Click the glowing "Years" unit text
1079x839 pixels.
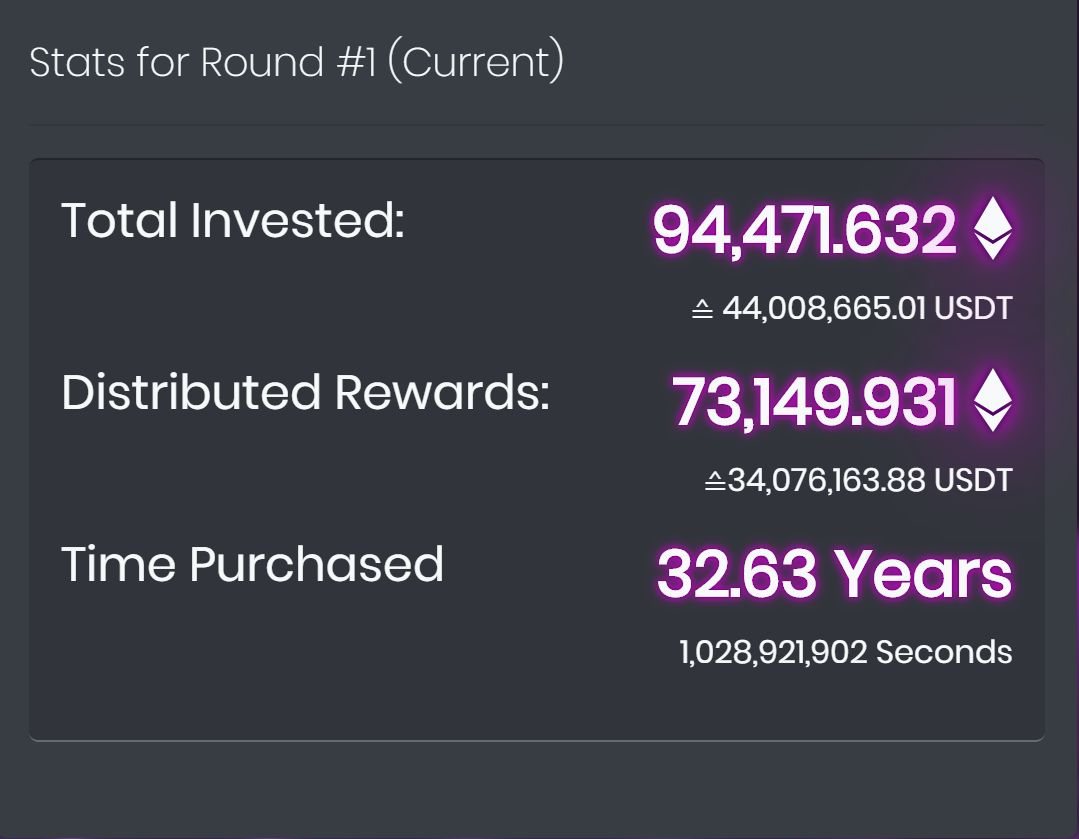(923, 574)
